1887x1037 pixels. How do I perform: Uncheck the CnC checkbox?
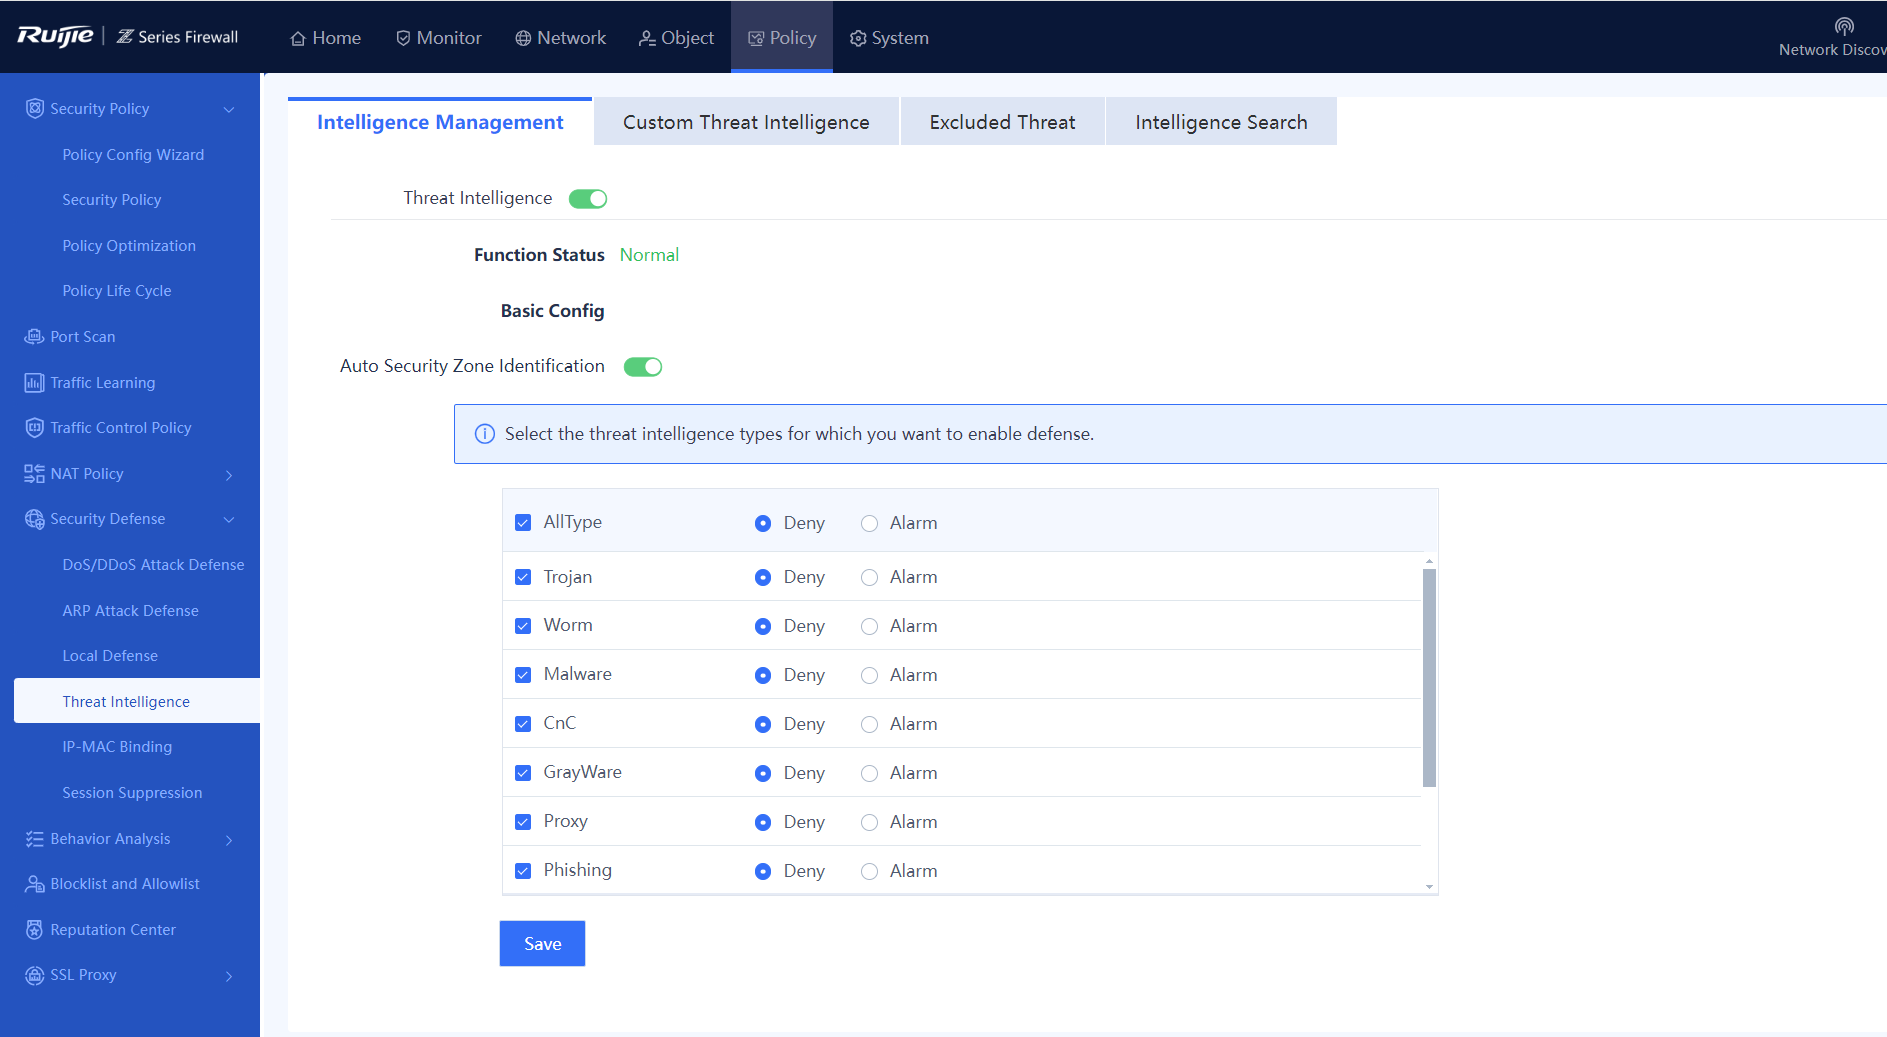[523, 724]
